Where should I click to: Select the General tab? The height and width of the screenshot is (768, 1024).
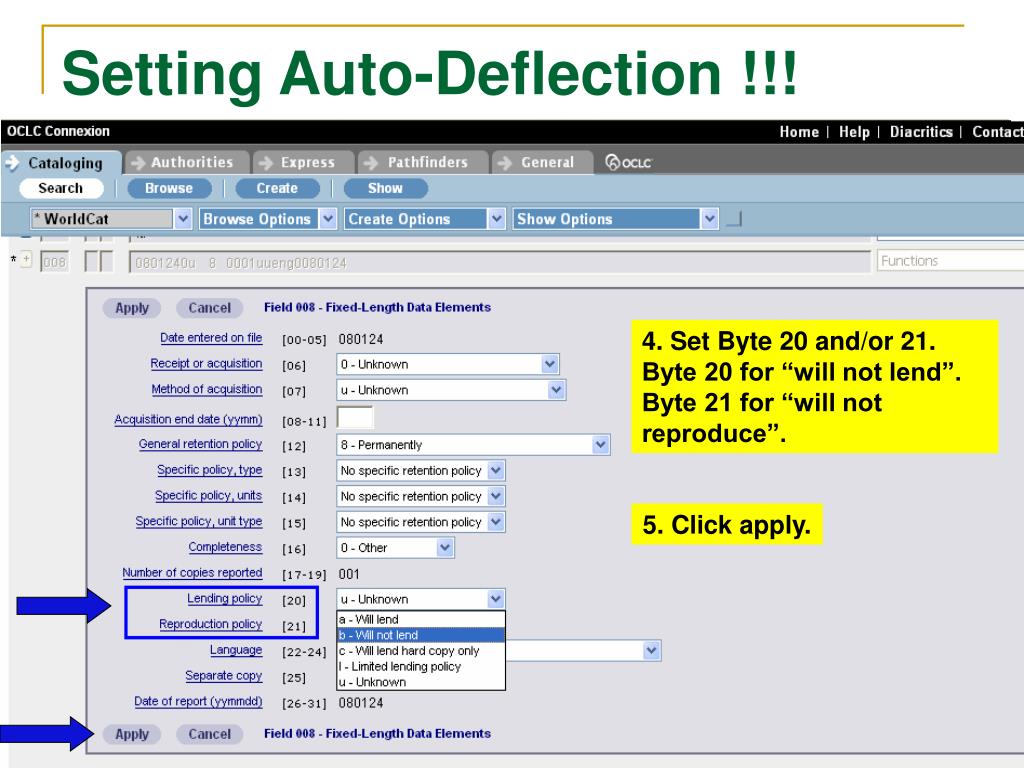click(x=542, y=163)
